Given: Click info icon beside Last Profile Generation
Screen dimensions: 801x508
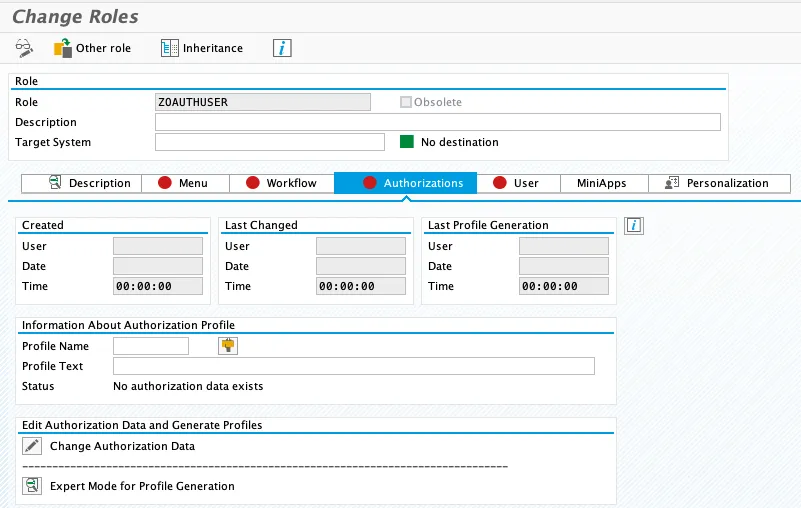Looking at the screenshot, I should 633,226.
